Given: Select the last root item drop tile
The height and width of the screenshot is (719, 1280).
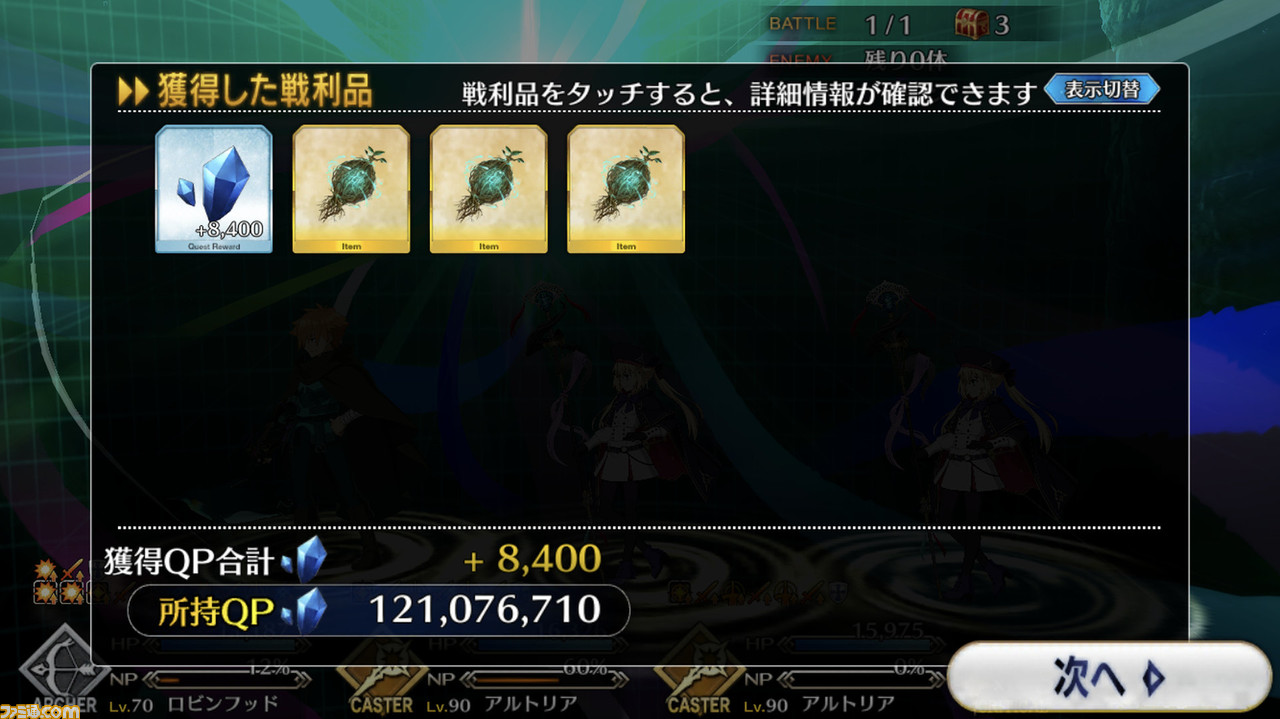Looking at the screenshot, I should tap(626, 189).
